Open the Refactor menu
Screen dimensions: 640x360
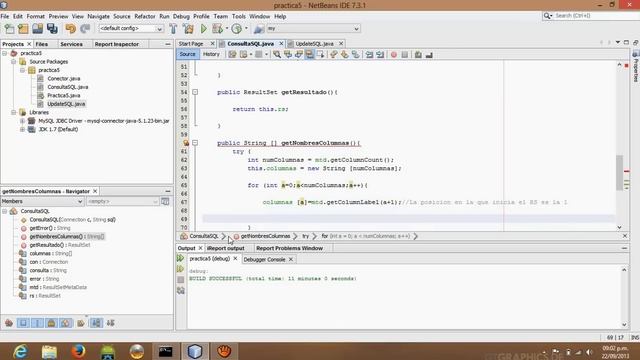tap(144, 16)
